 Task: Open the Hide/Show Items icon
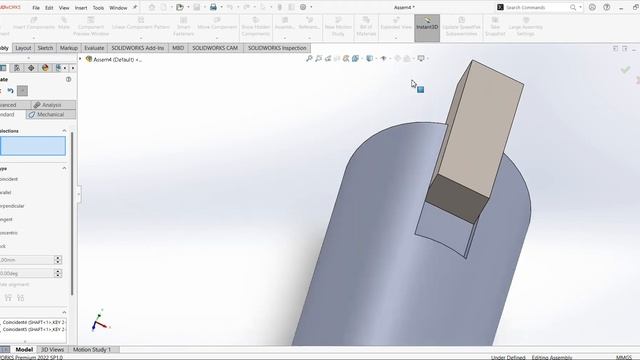383,59
